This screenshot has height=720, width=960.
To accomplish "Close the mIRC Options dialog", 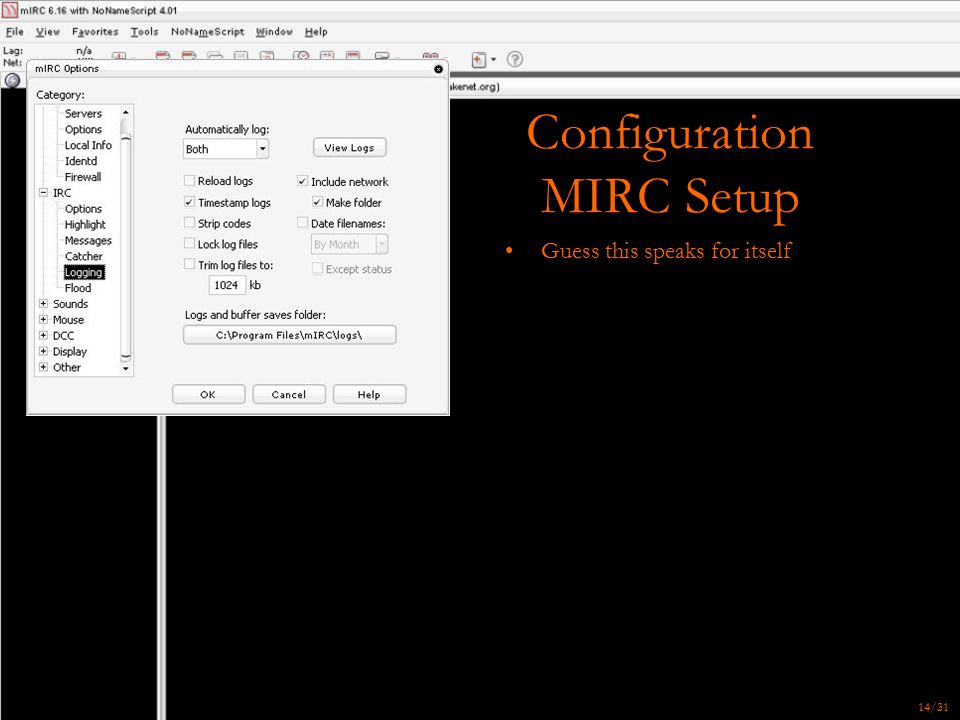I will click(438, 69).
